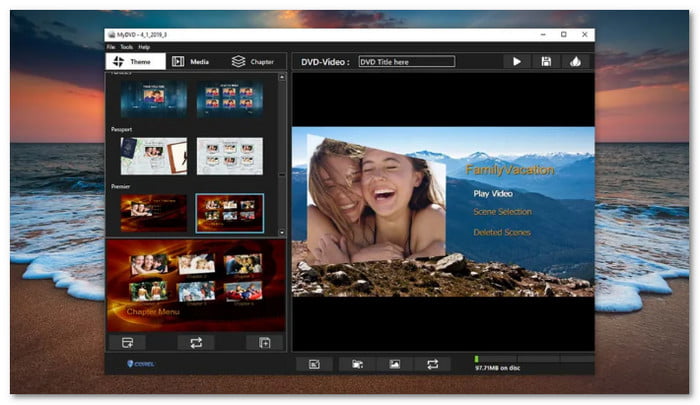Click the Burn disc flame icon
Screen dimensions: 700x405
tap(575, 62)
